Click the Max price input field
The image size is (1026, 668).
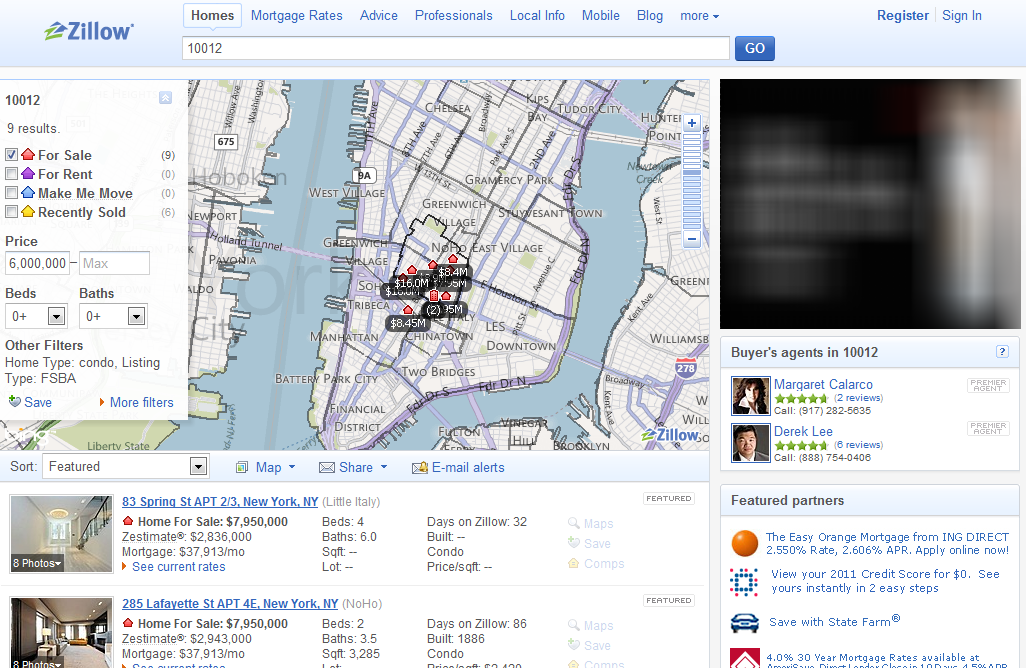point(114,264)
